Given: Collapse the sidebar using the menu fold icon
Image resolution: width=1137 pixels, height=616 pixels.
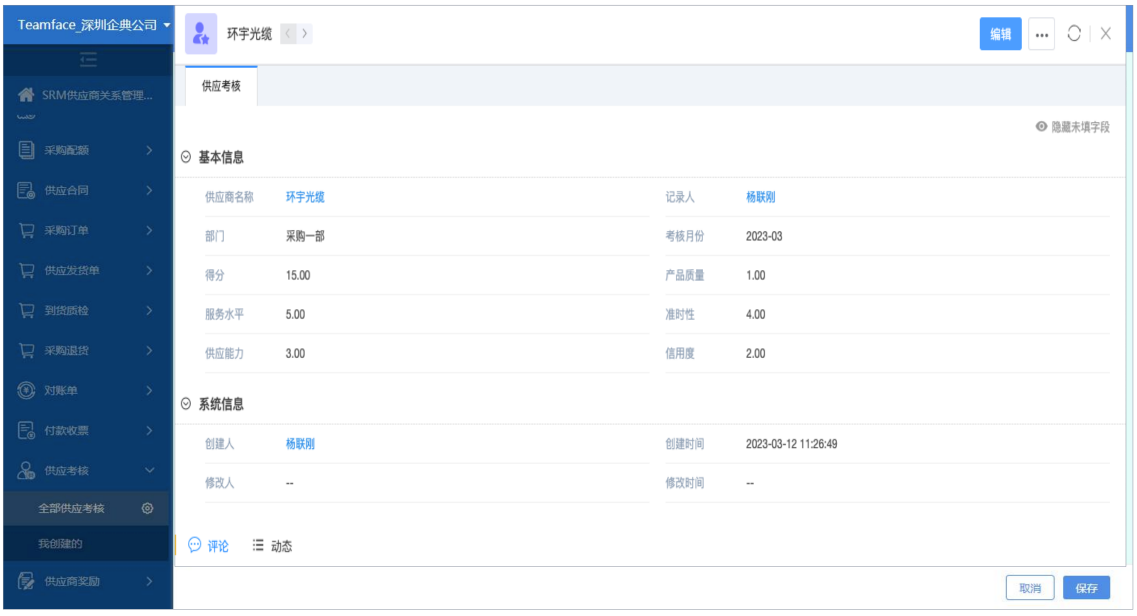Looking at the screenshot, I should pyautogui.click(x=88, y=60).
